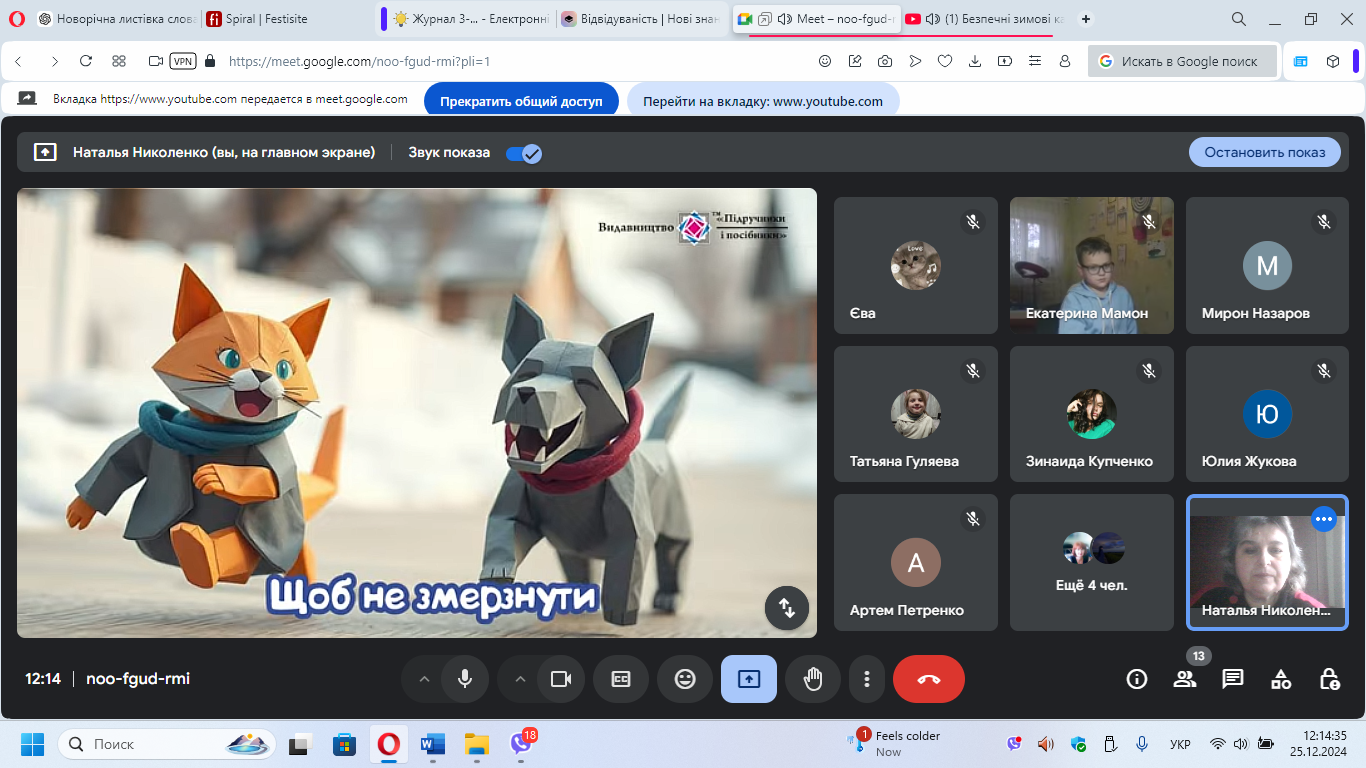Click Искать в Google поиск box
1366x768 pixels.
1182,61
